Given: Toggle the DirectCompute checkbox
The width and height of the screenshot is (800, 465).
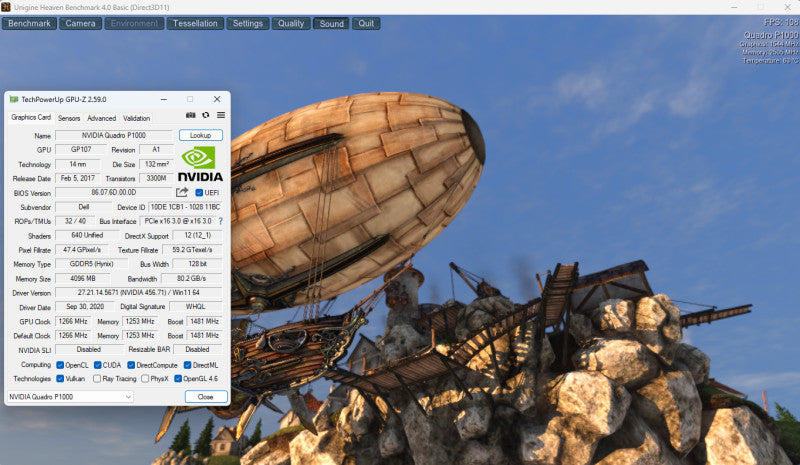Looking at the screenshot, I should [131, 365].
